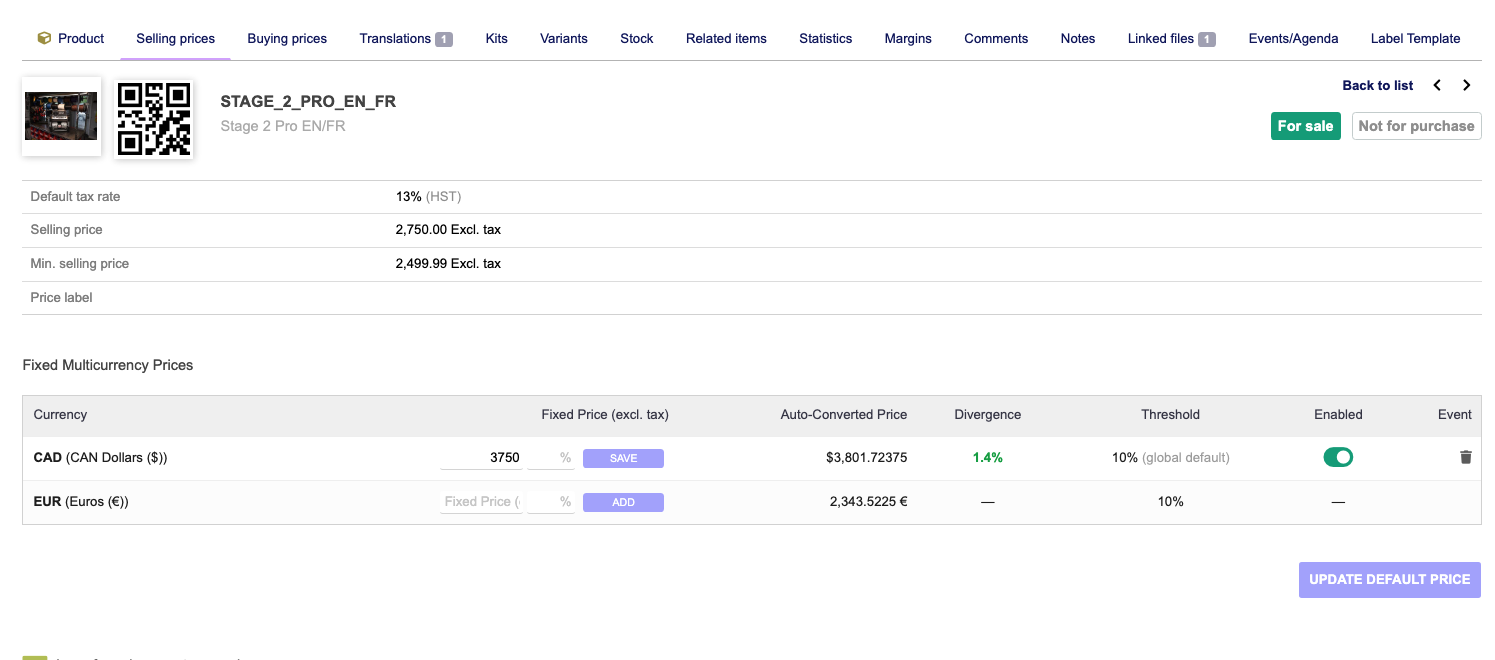This screenshot has height=660, width=1495.
Task: Click SAVE button for CAD price
Action: pyautogui.click(x=623, y=458)
